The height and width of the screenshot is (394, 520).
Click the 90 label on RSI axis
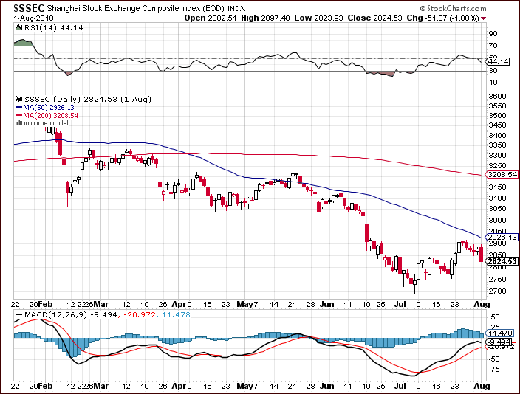[x=493, y=34]
